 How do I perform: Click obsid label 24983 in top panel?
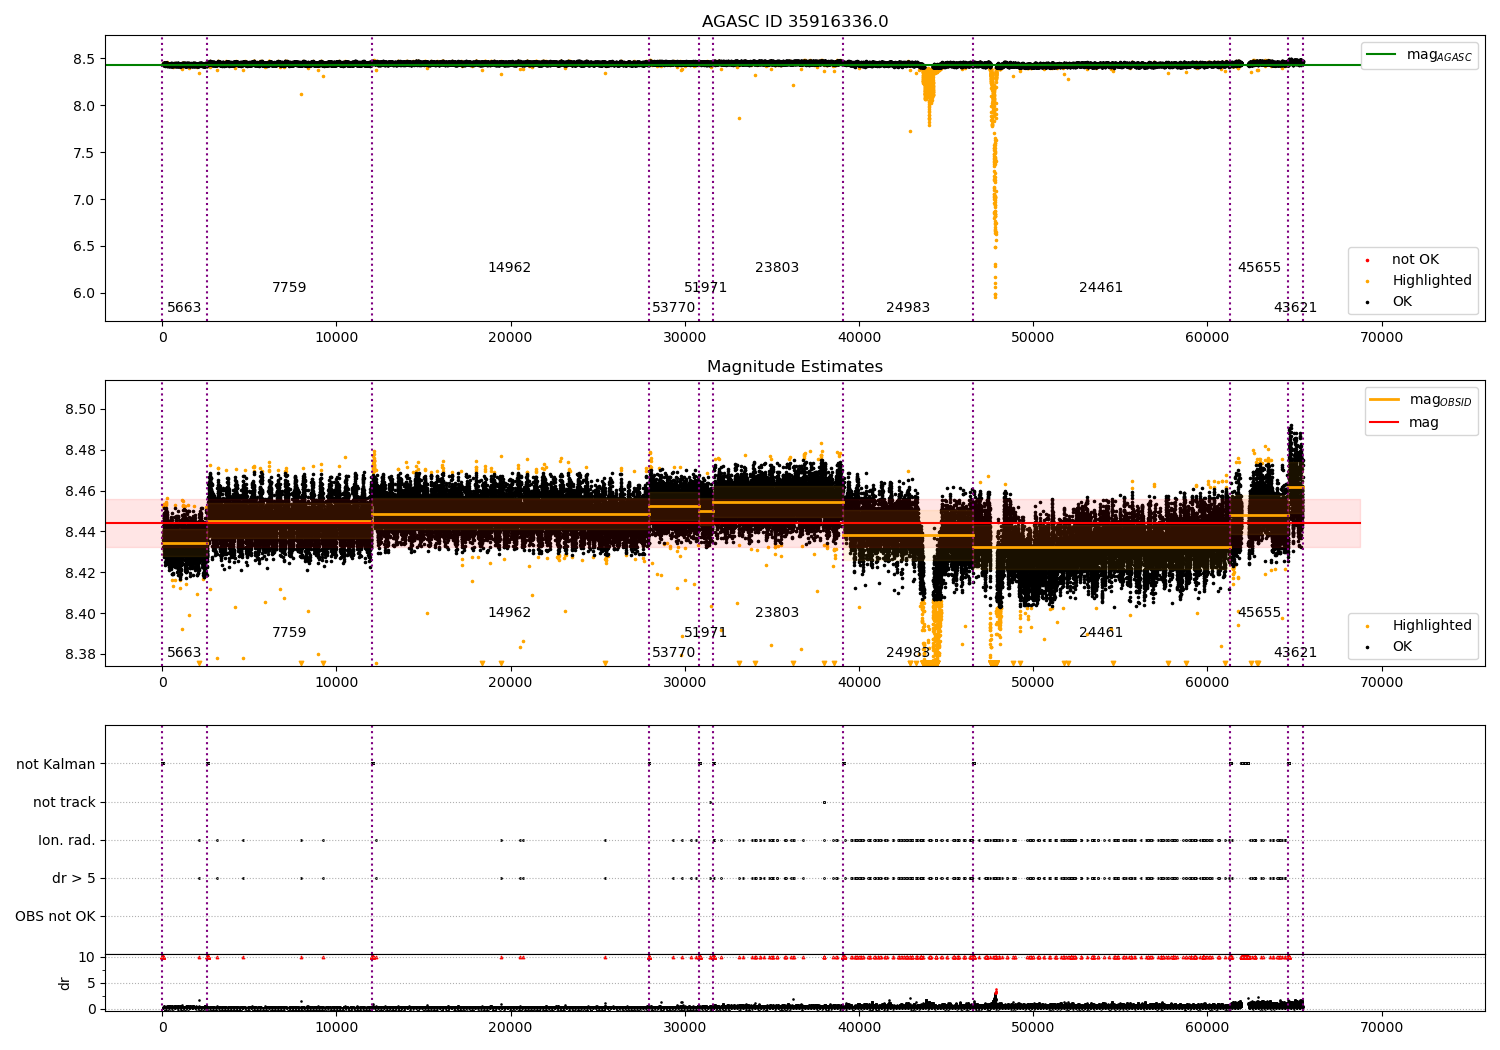point(908,308)
